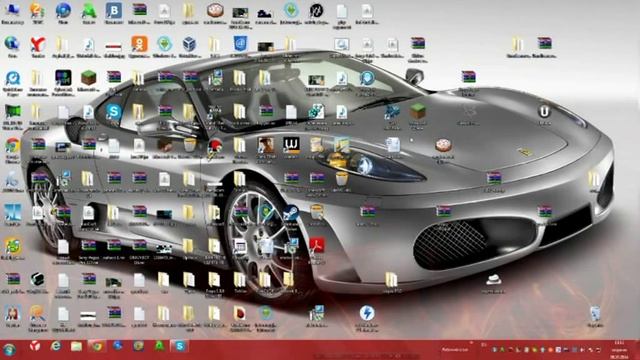Viewport: 640px width, 360px height.
Task: Open the dark round script-logo icon
Action: [x=316, y=11]
